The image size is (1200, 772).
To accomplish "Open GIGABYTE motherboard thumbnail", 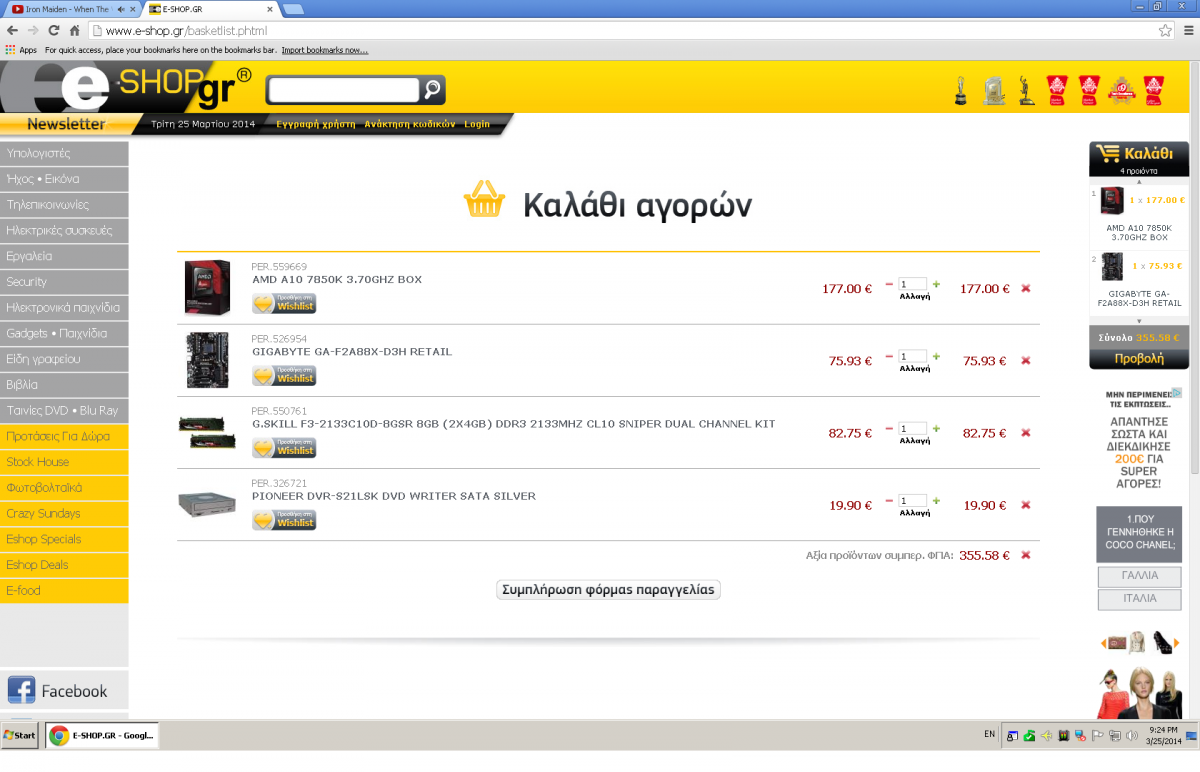I will point(207,360).
